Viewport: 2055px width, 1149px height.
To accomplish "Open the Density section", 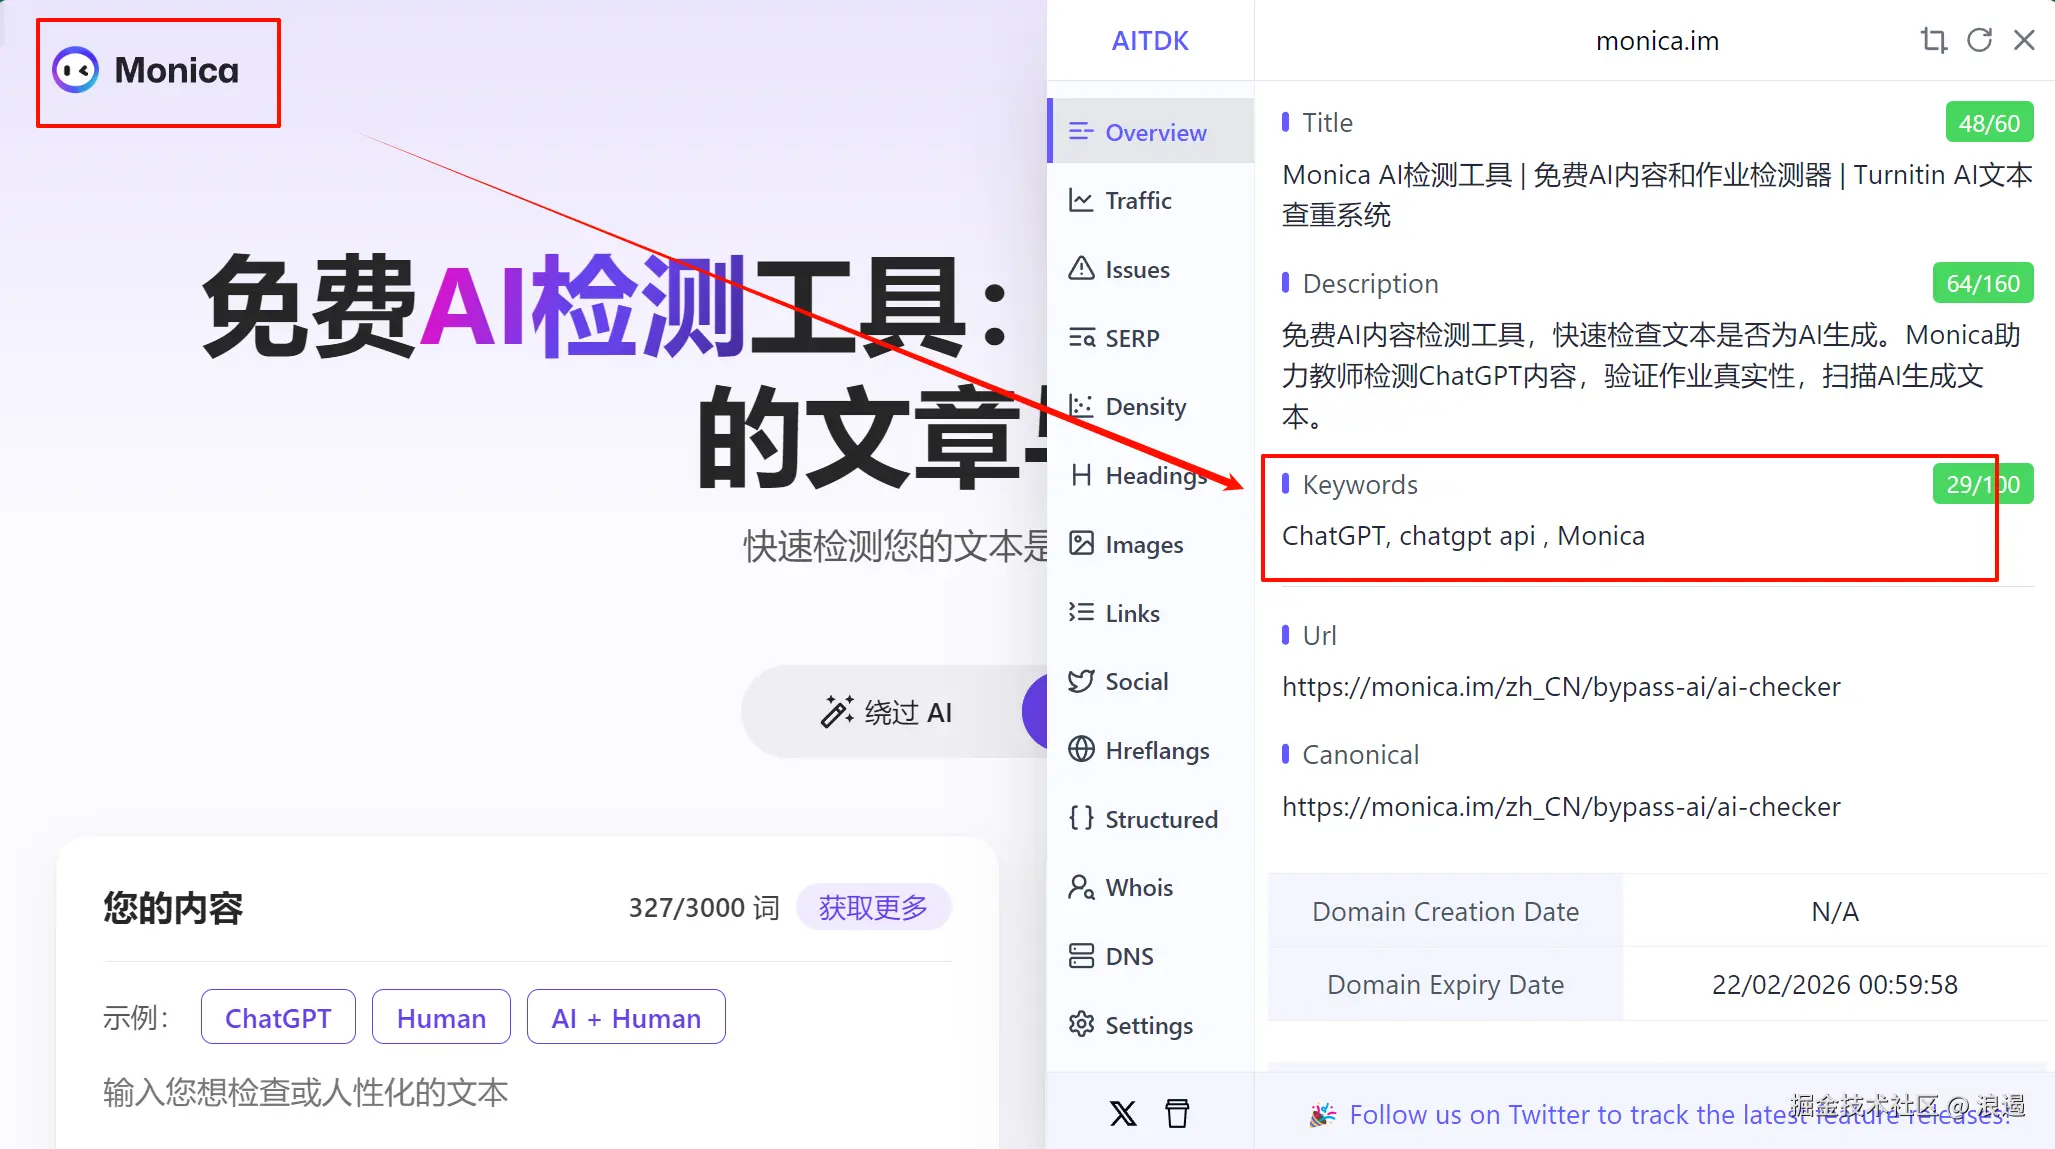I will pos(1145,407).
